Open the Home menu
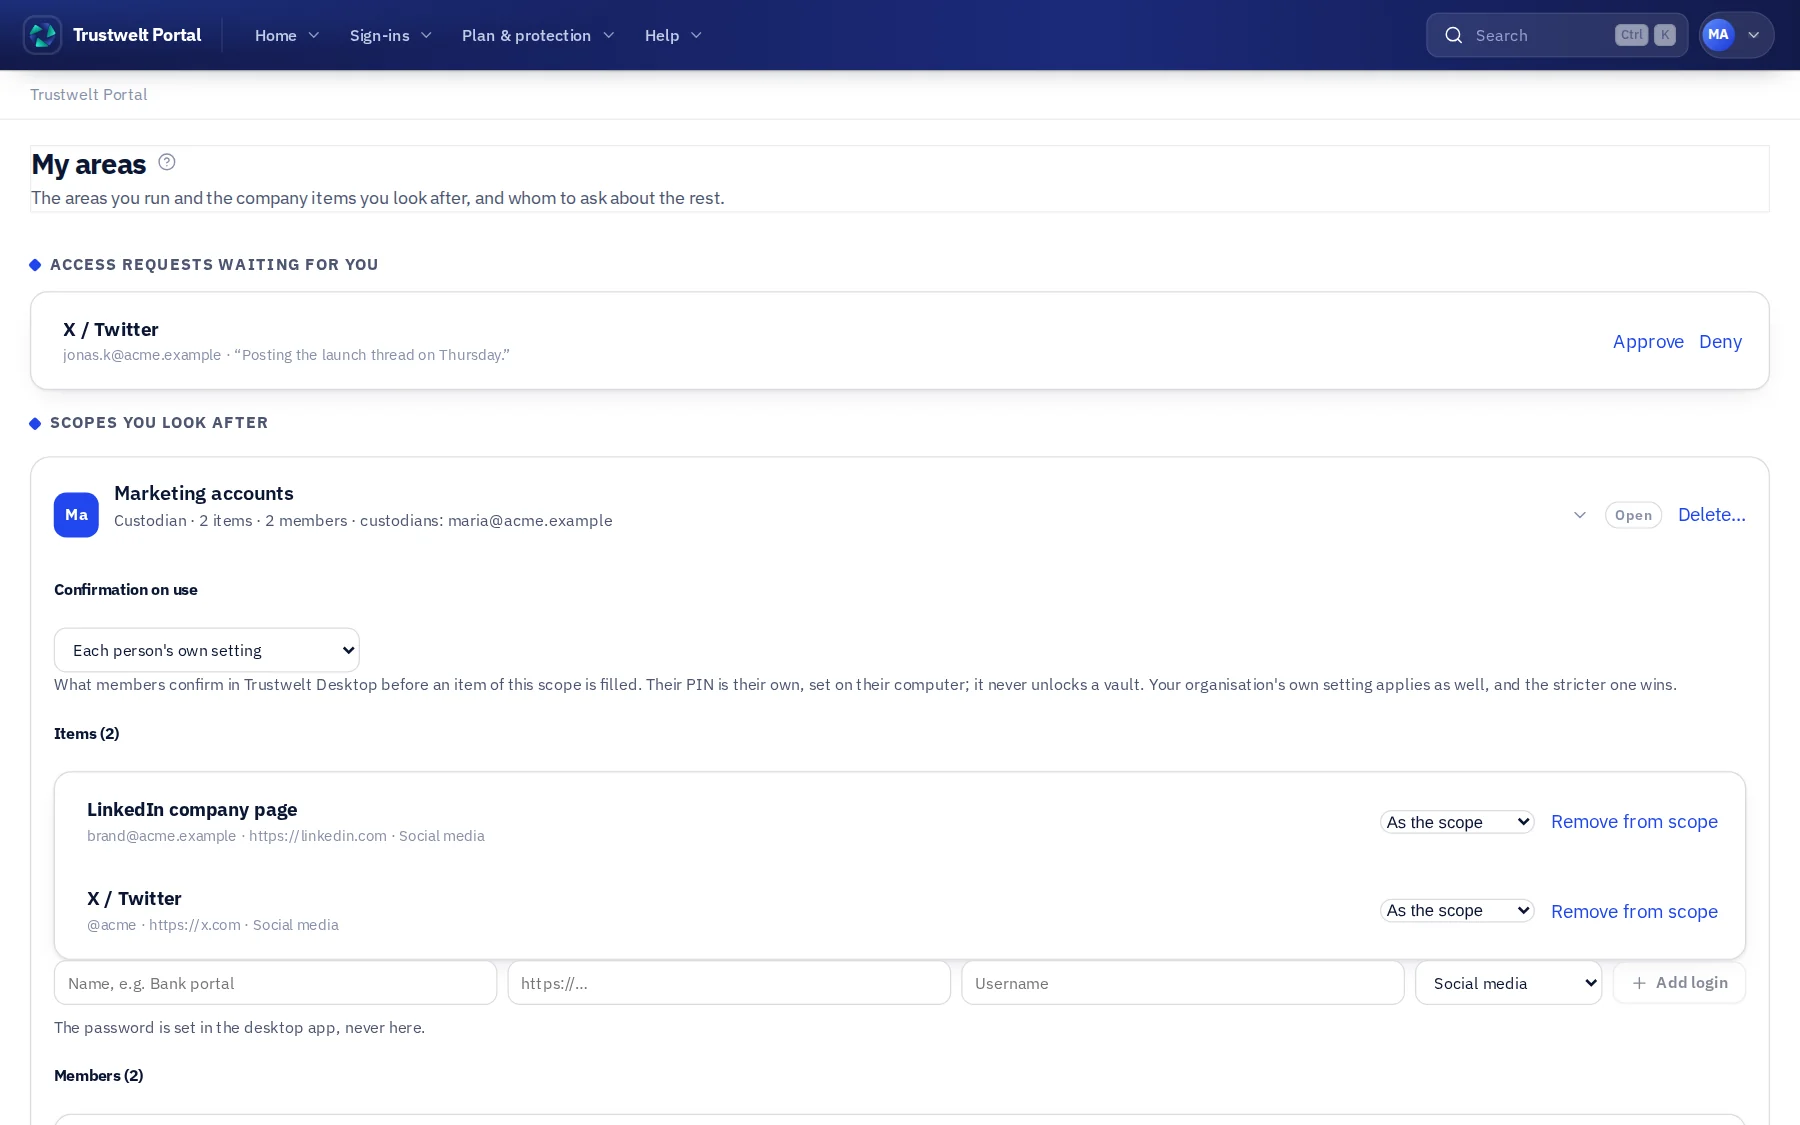Viewport: 1800px width, 1125px height. pyautogui.click(x=287, y=35)
